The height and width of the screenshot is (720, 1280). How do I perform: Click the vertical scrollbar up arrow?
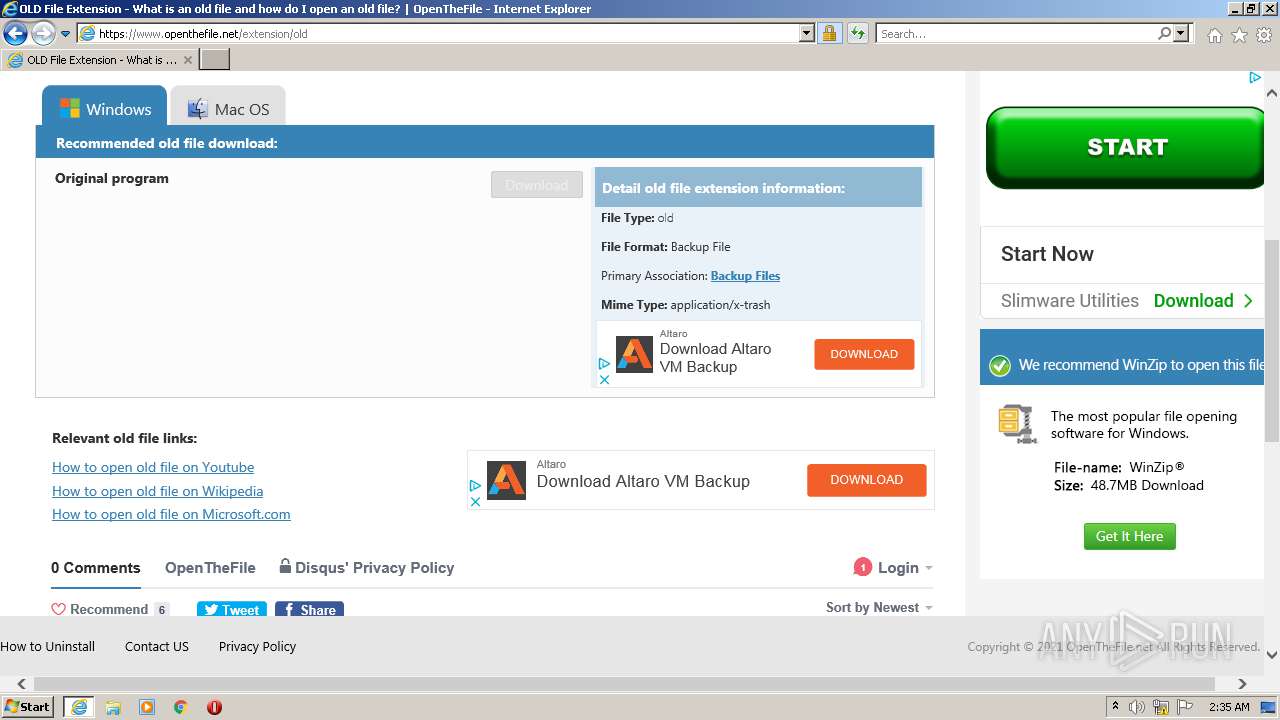(1272, 93)
